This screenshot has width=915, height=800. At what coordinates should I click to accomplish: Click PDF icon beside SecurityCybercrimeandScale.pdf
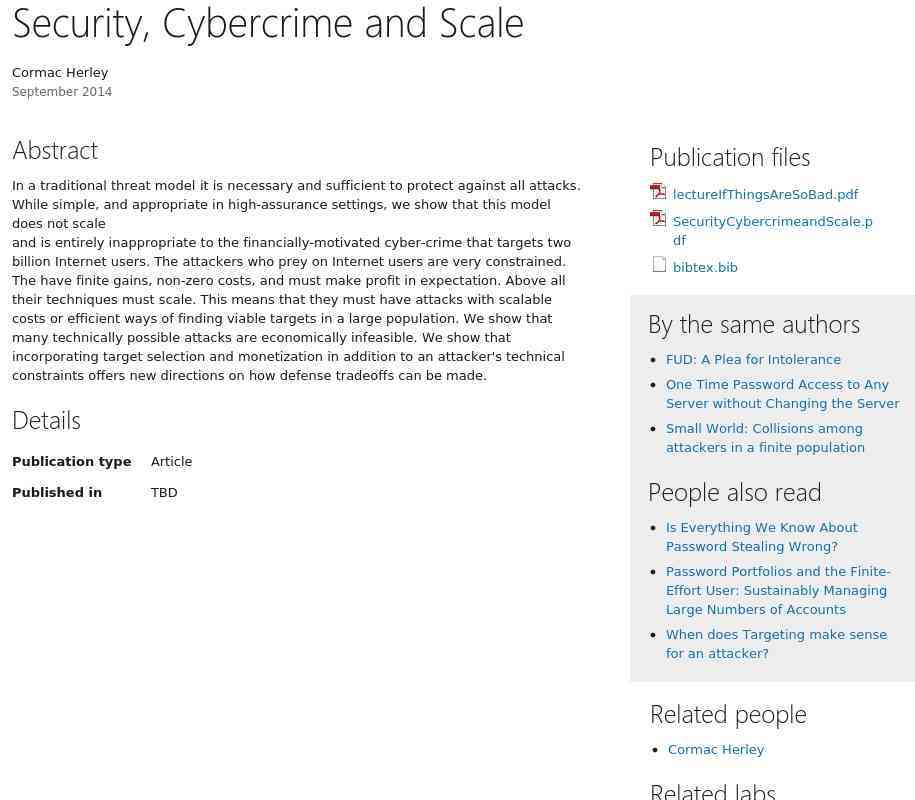pos(658,219)
